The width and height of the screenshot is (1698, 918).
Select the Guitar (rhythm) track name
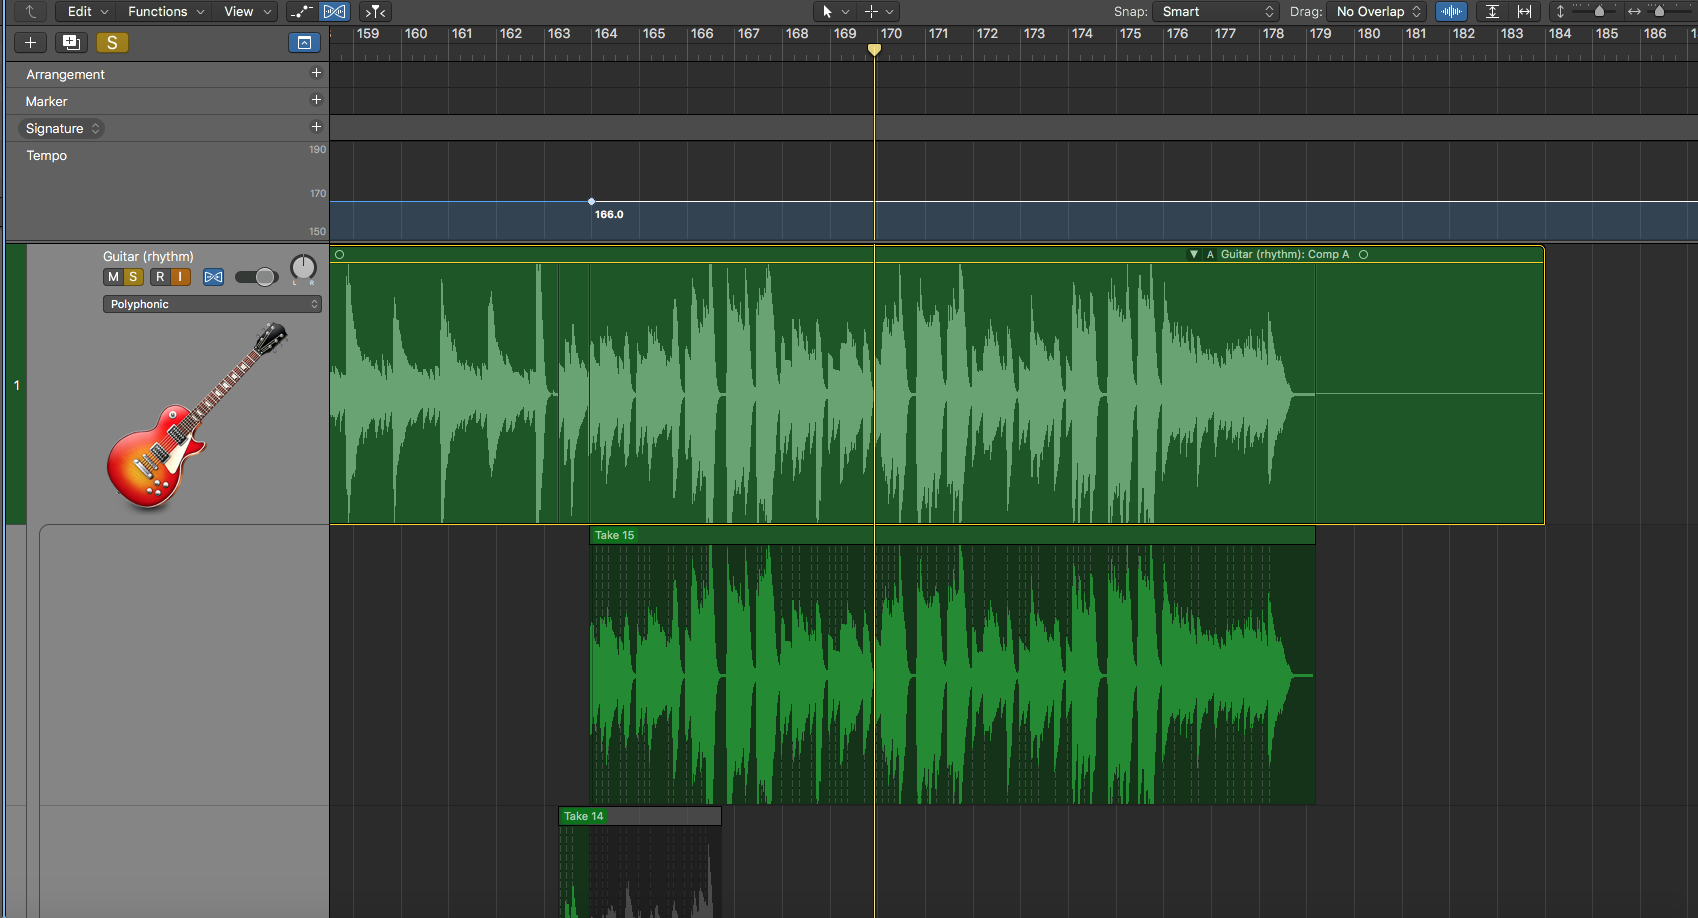tap(148, 257)
